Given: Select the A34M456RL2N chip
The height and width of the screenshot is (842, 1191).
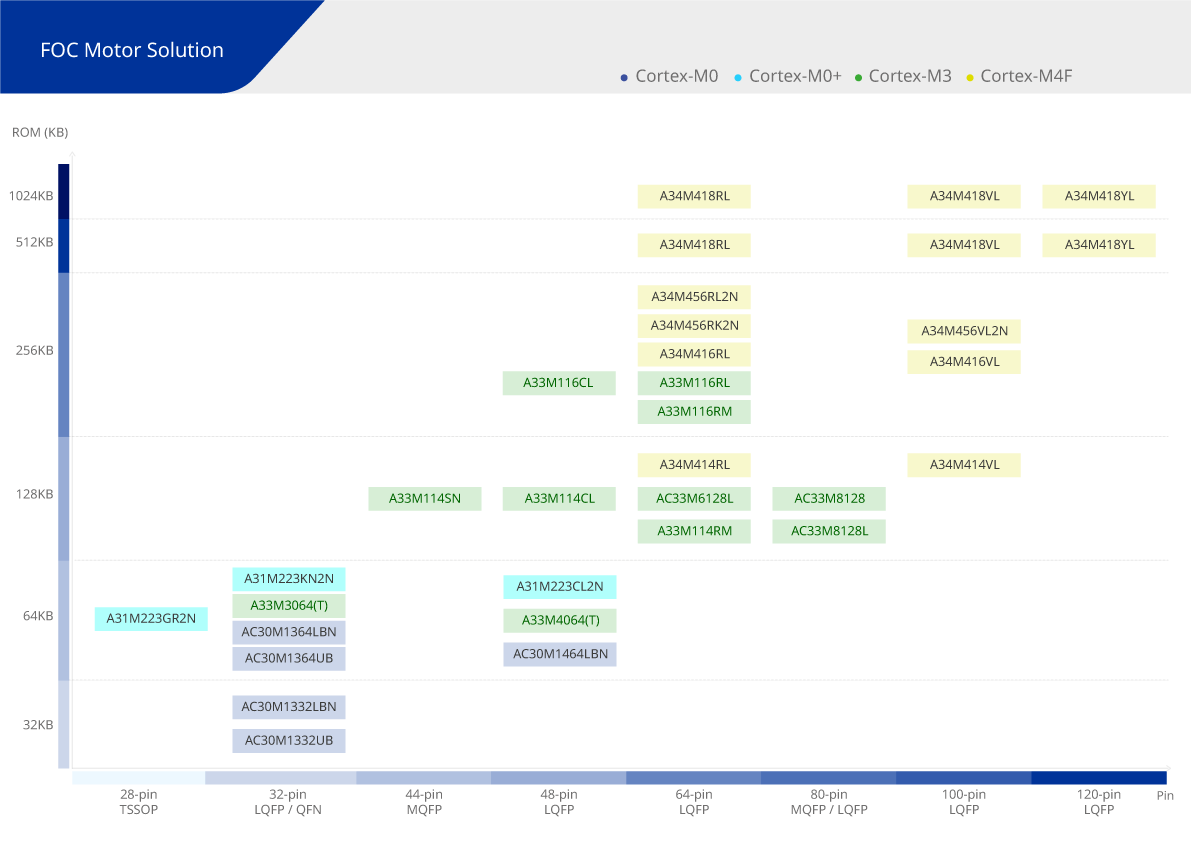Looking at the screenshot, I should [x=694, y=297].
